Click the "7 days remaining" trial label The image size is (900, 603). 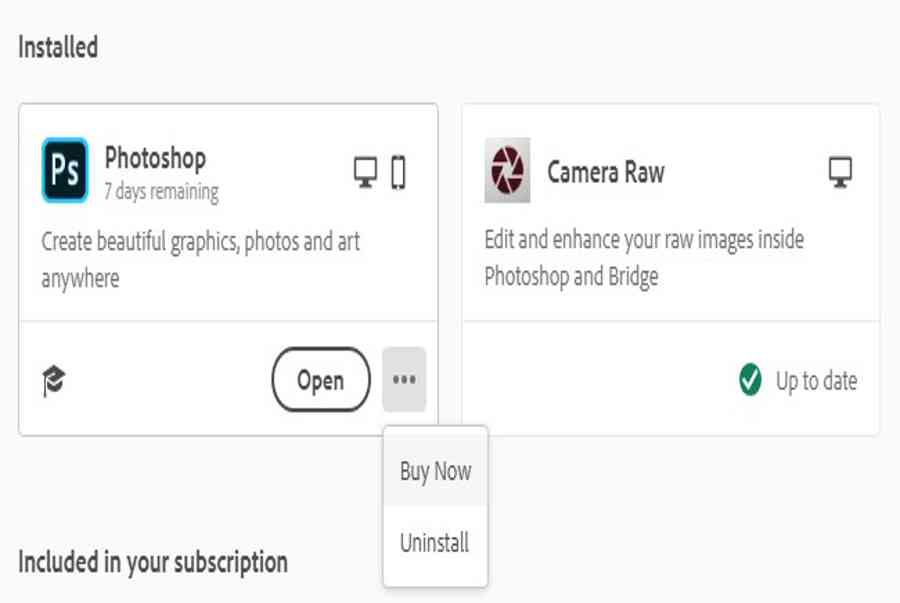(x=161, y=192)
